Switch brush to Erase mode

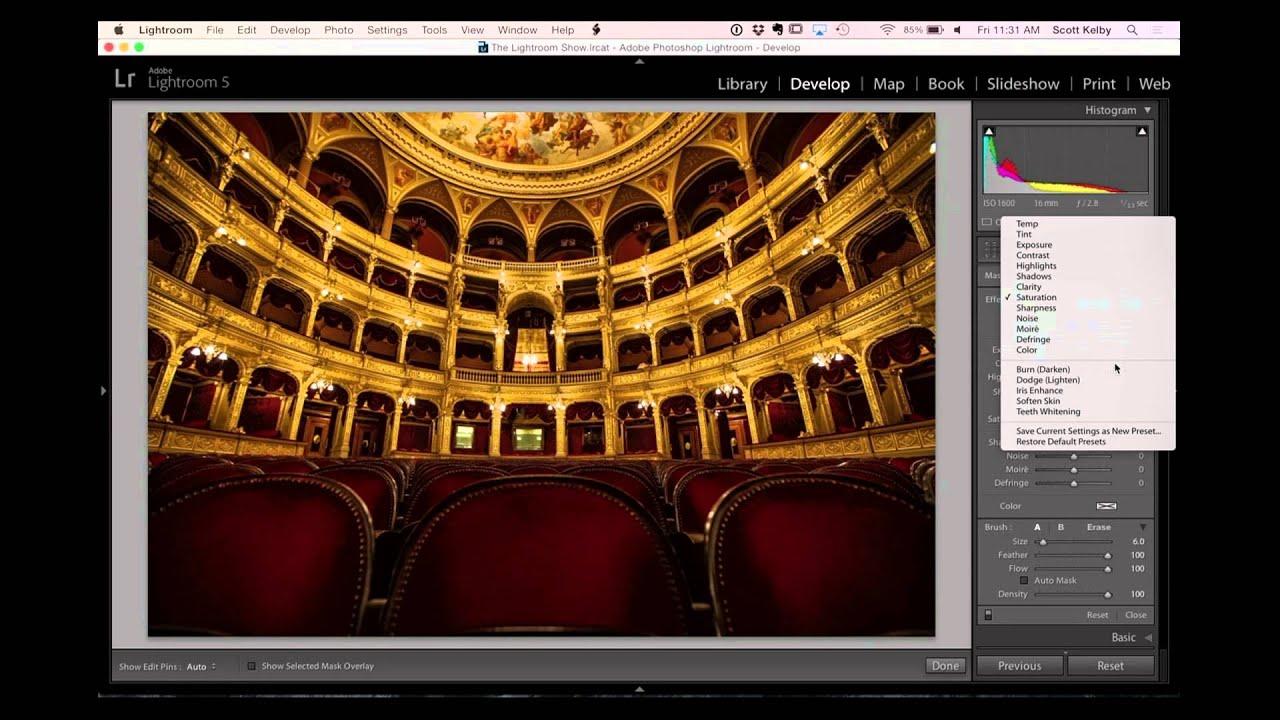[1099, 527]
